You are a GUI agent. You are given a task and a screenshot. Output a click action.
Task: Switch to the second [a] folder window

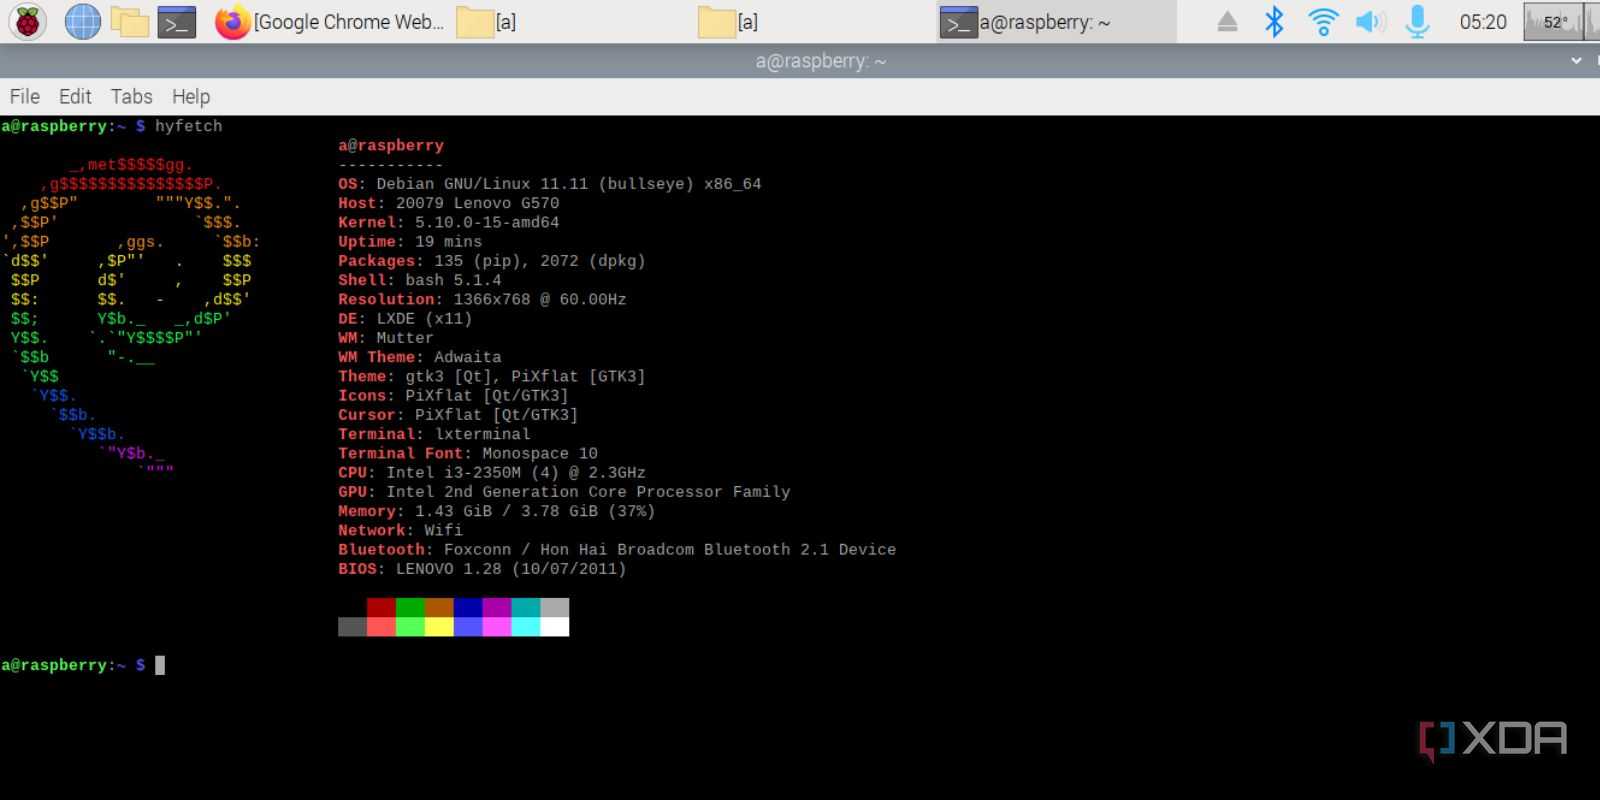[x=728, y=22]
